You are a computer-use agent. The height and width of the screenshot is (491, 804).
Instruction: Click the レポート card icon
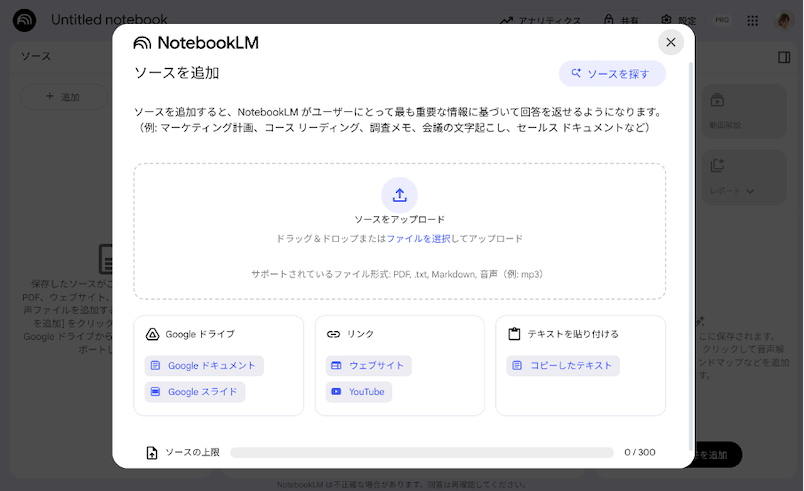[717, 165]
